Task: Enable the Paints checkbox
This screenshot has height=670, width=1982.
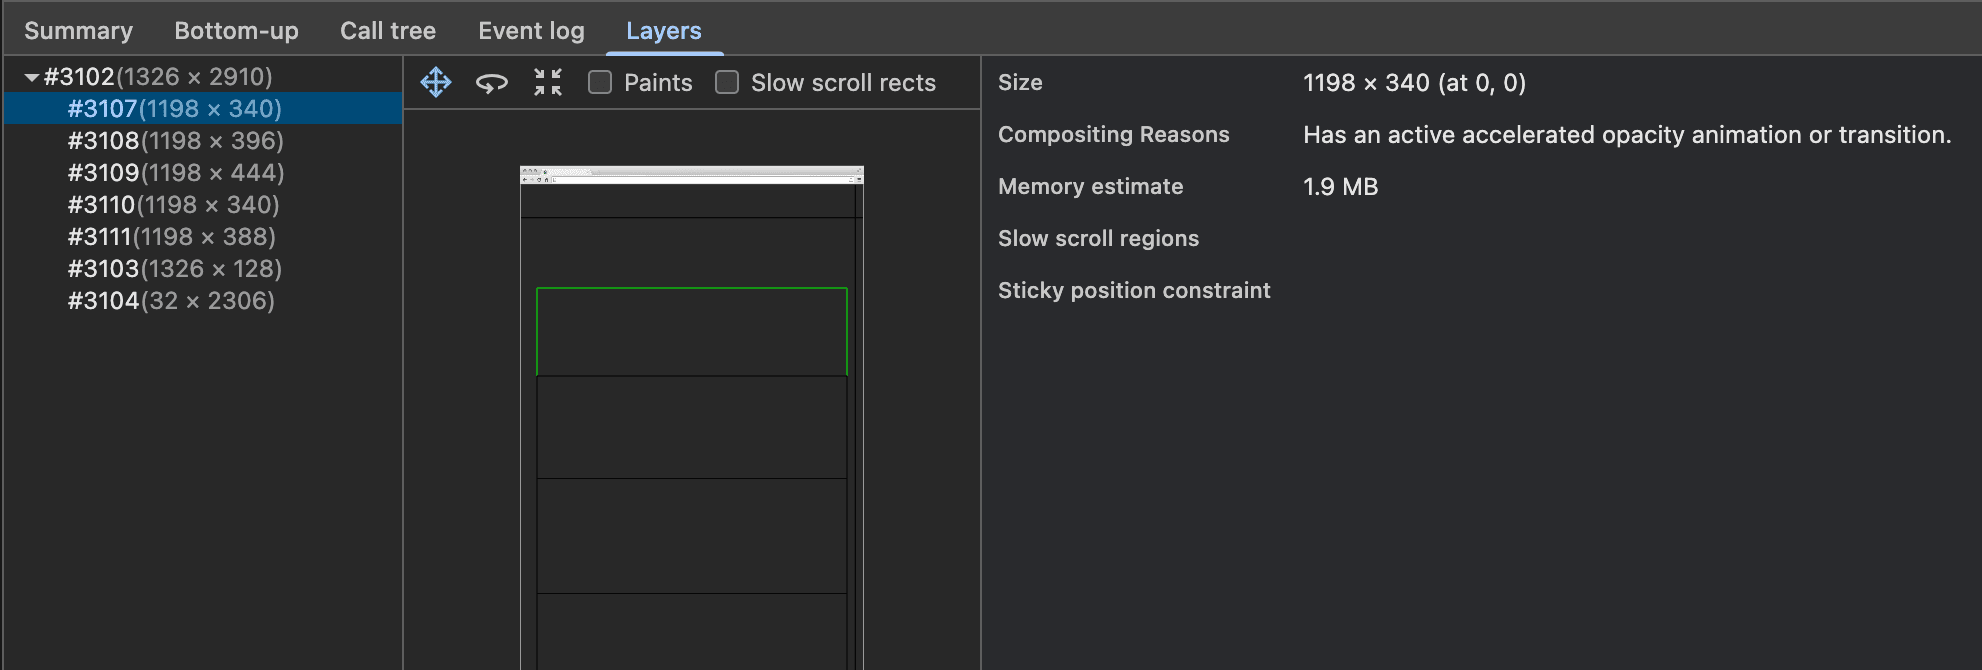Action: [599, 83]
